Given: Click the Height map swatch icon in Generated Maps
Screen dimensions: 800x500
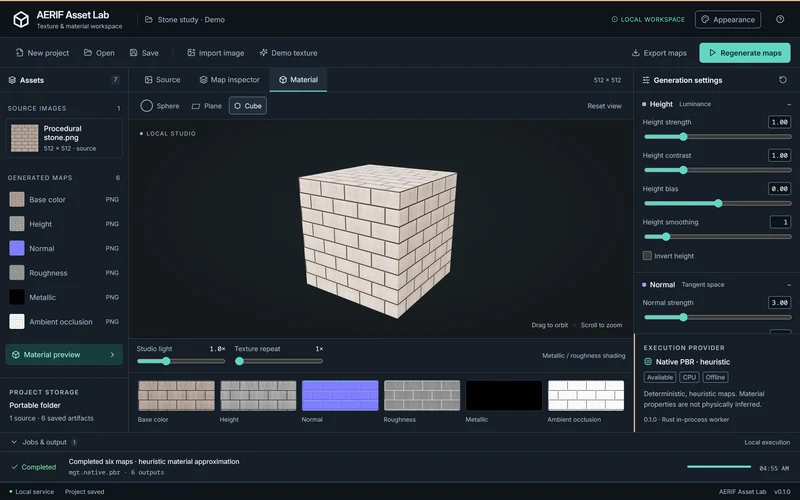Looking at the screenshot, I should tap(17, 224).
